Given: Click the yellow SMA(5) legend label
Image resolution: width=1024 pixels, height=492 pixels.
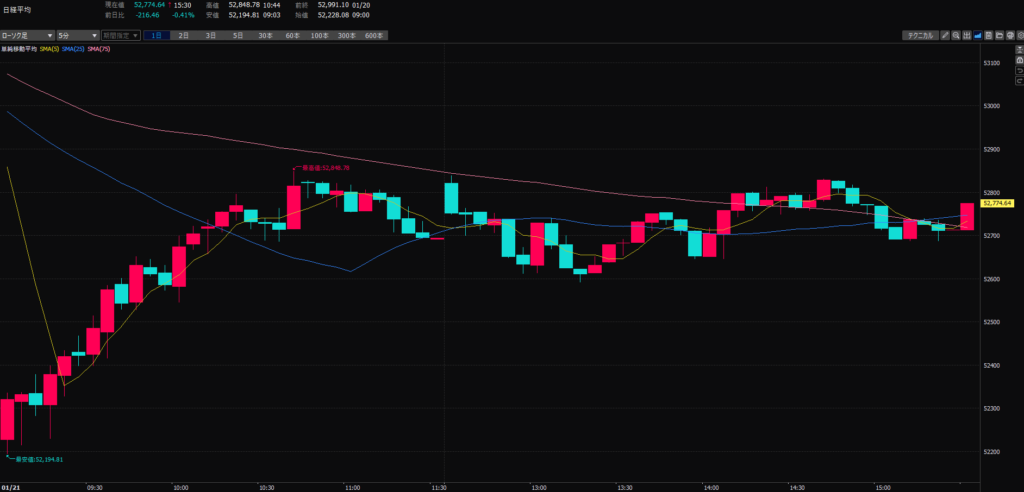Looking at the screenshot, I should click(50, 48).
